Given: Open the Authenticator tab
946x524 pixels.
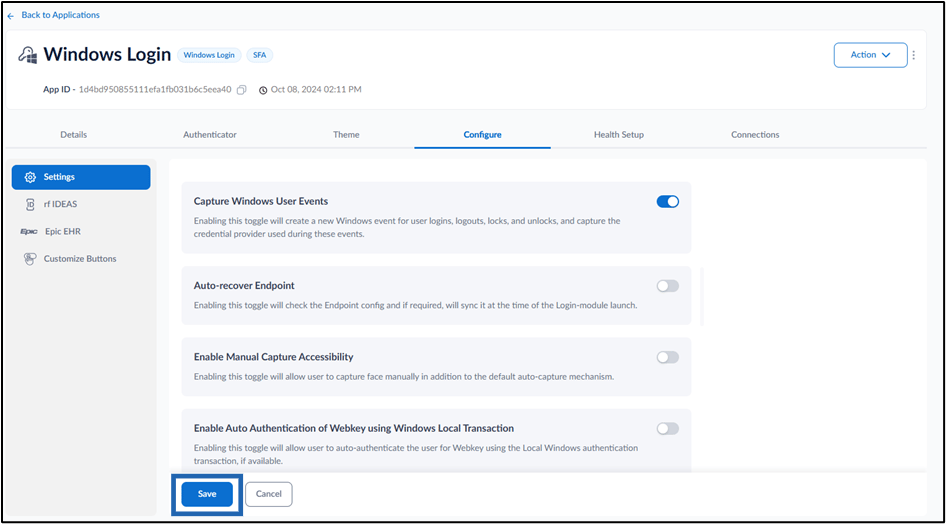Looking at the screenshot, I should coord(210,134).
